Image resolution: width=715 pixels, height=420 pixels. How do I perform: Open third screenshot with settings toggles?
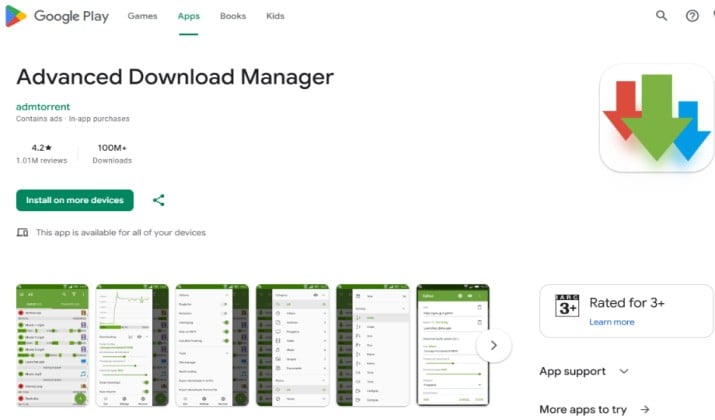[212, 345]
